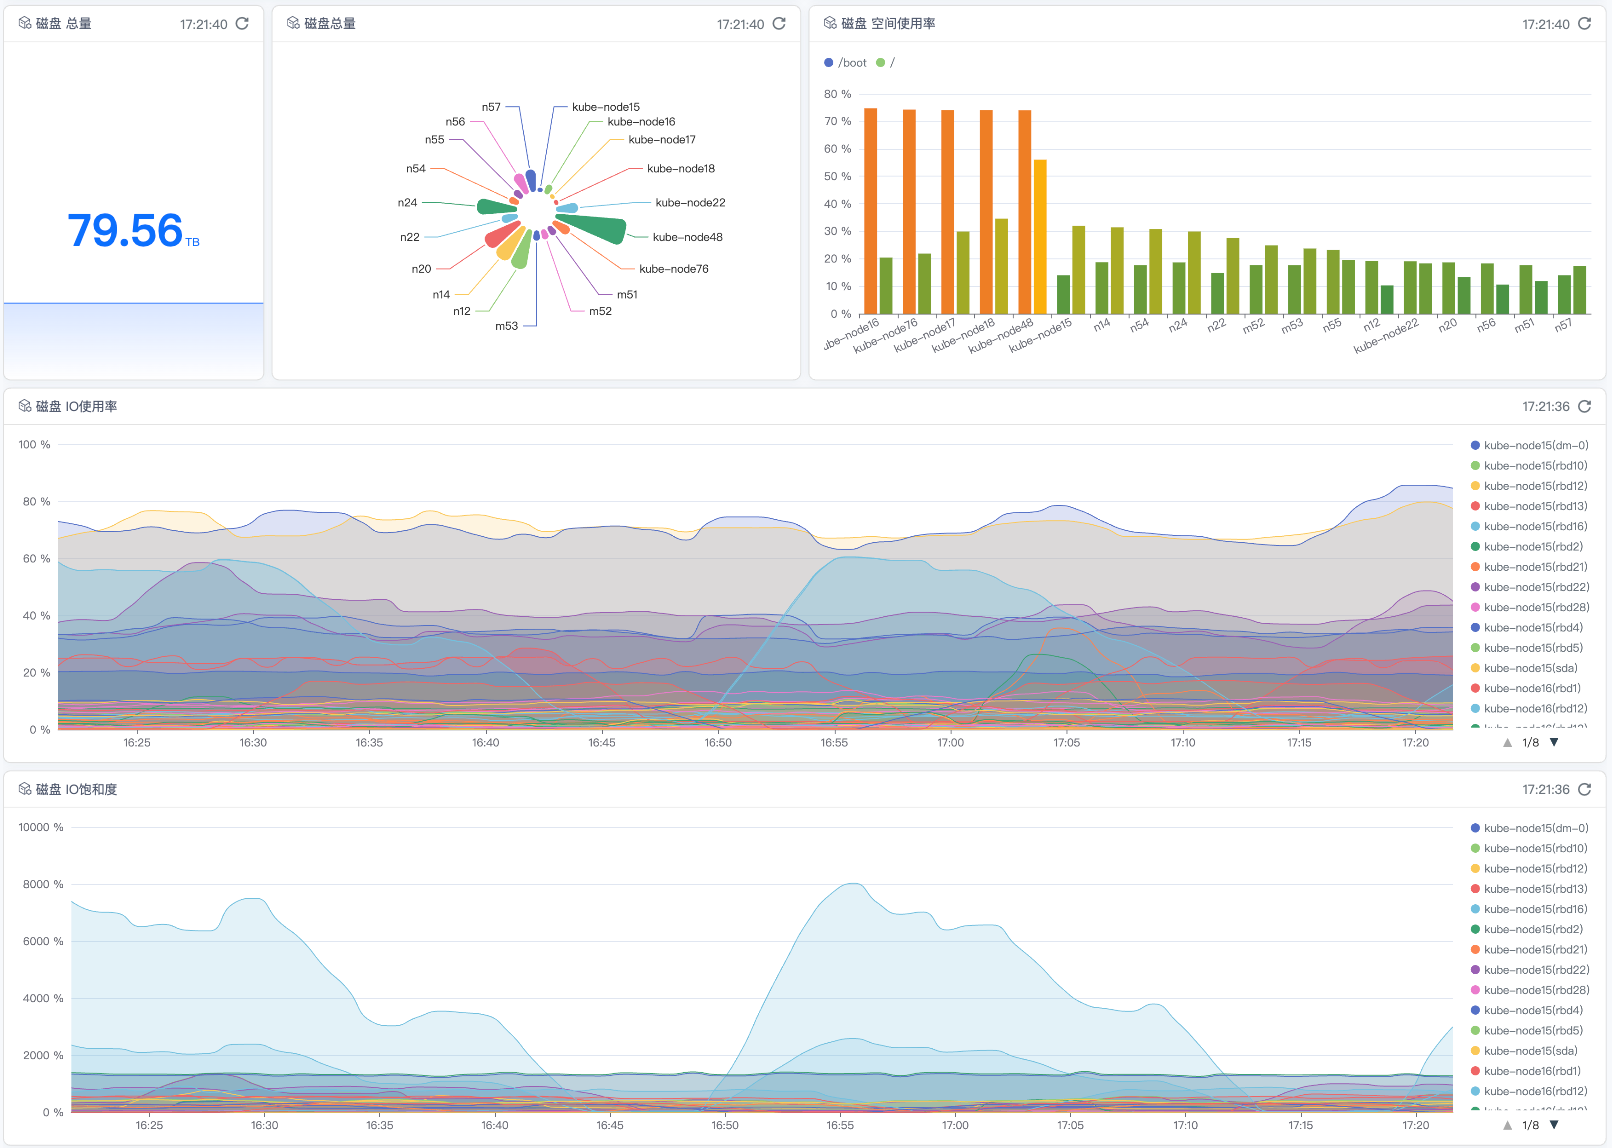Image resolution: width=1612 pixels, height=1148 pixels.
Task: Go to next legend page in IO饱和度
Action: point(1554,1126)
